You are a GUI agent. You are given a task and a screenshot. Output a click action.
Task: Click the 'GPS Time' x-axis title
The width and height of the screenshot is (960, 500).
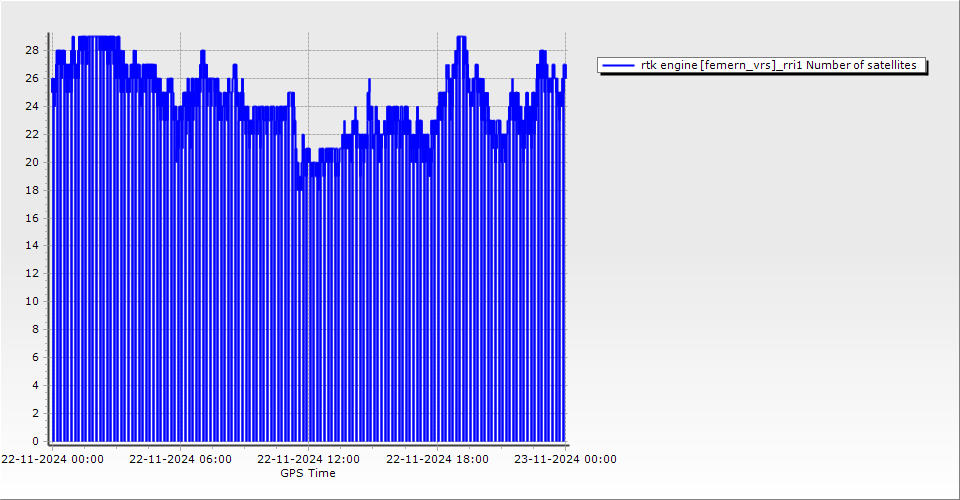tap(308, 473)
